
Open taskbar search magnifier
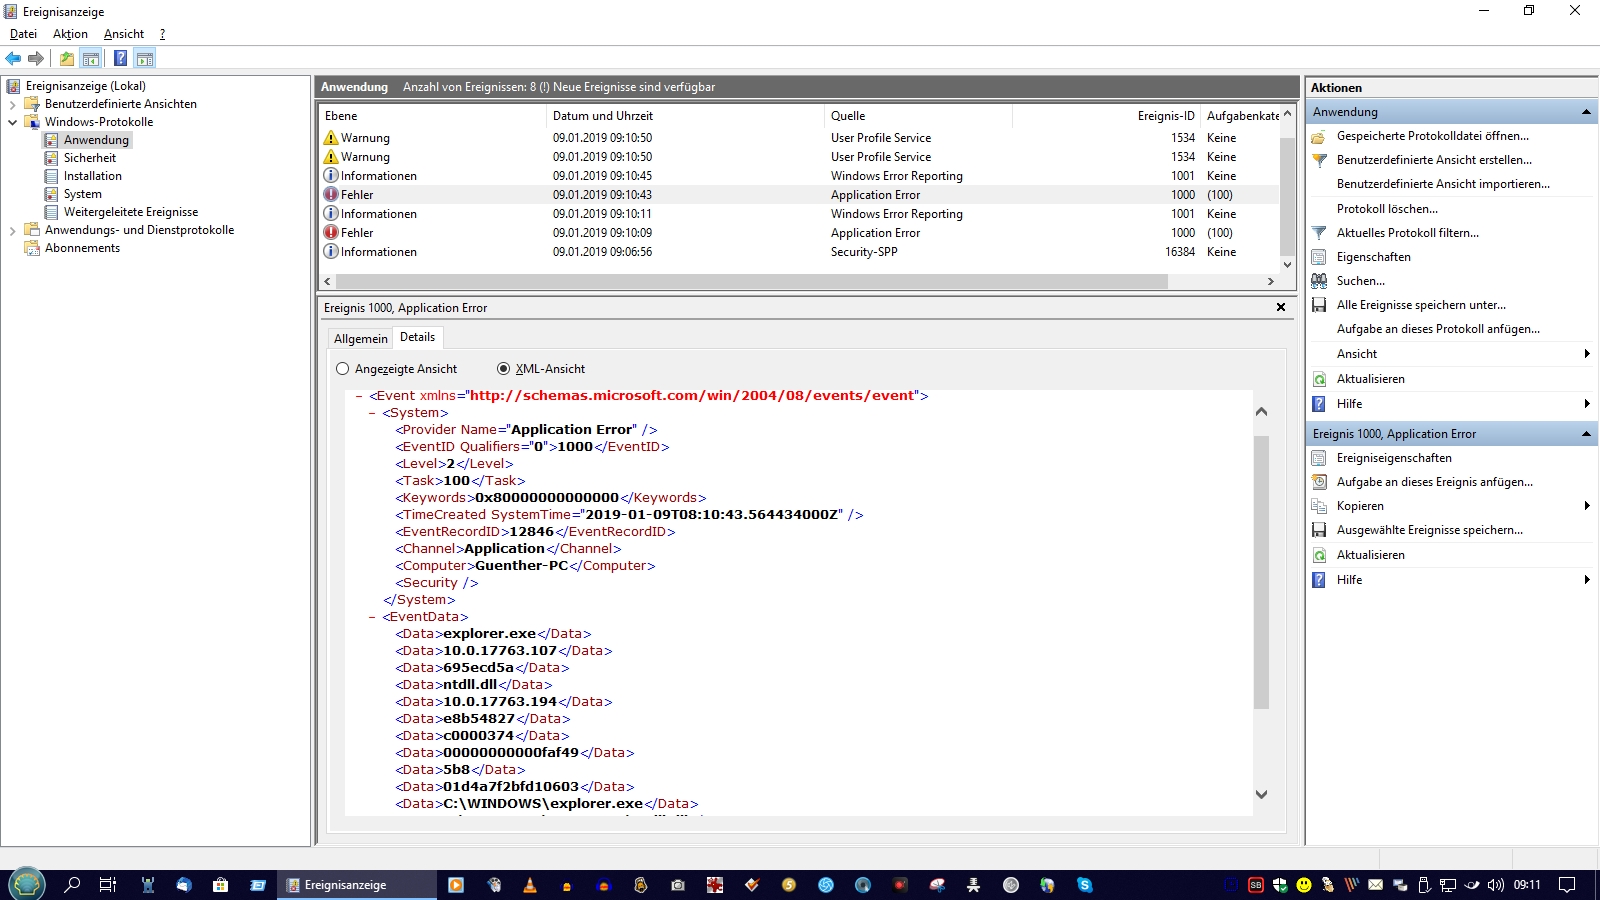pyautogui.click(x=72, y=885)
